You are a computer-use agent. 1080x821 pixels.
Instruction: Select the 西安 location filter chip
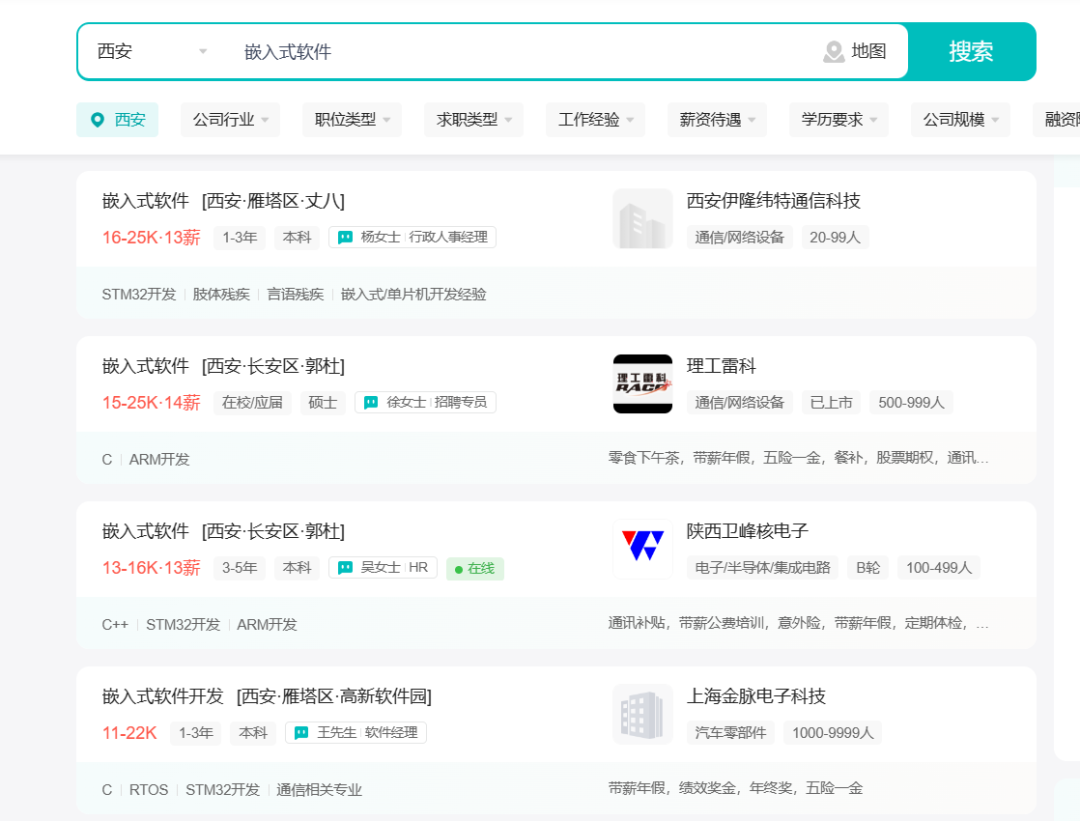pyautogui.click(x=117, y=120)
